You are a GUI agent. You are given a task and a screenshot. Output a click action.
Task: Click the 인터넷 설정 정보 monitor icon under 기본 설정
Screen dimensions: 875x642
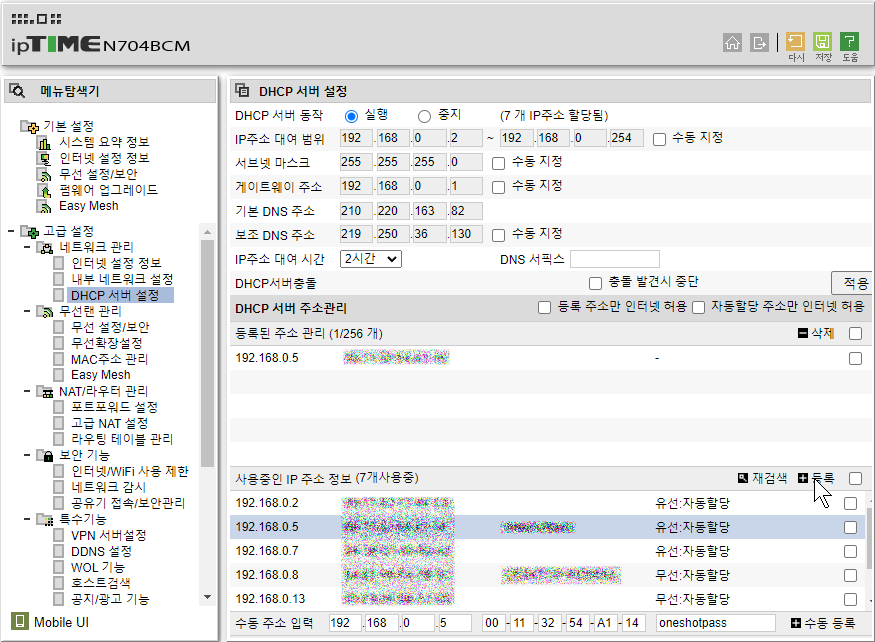[x=44, y=159]
